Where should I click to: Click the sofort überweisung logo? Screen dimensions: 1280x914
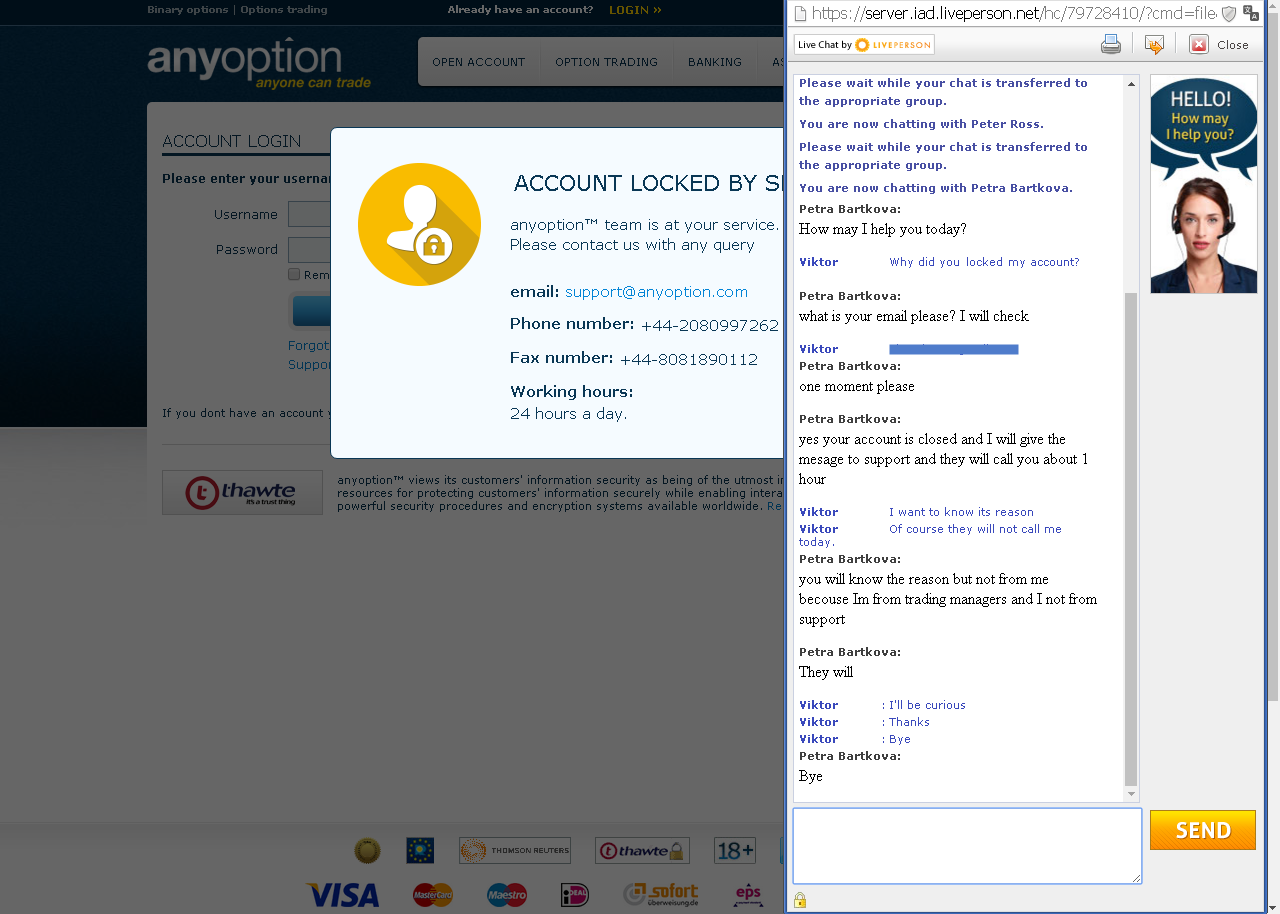[661, 894]
